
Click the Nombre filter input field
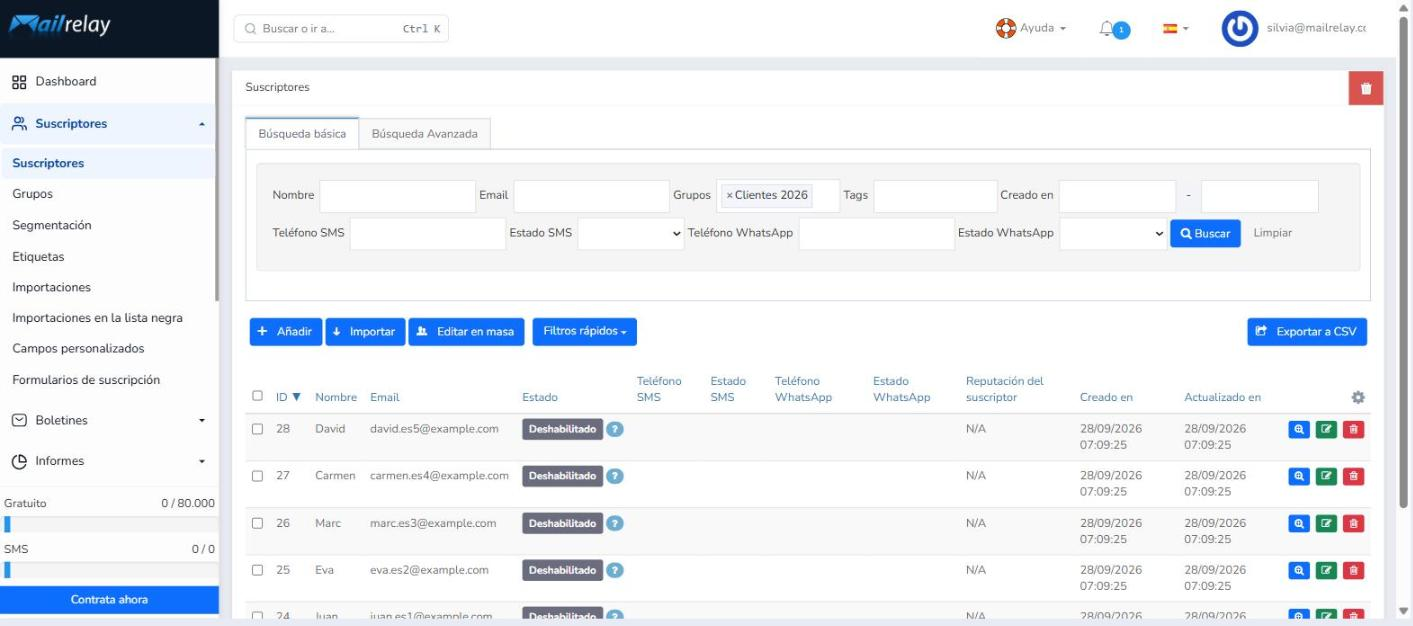tap(398, 196)
